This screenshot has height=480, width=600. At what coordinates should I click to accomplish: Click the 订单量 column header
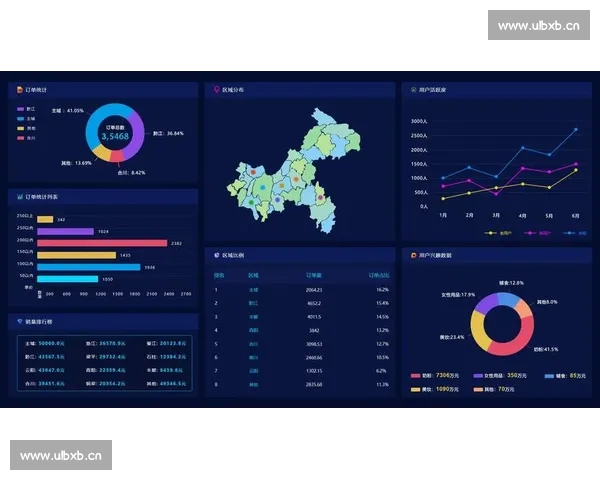313,274
